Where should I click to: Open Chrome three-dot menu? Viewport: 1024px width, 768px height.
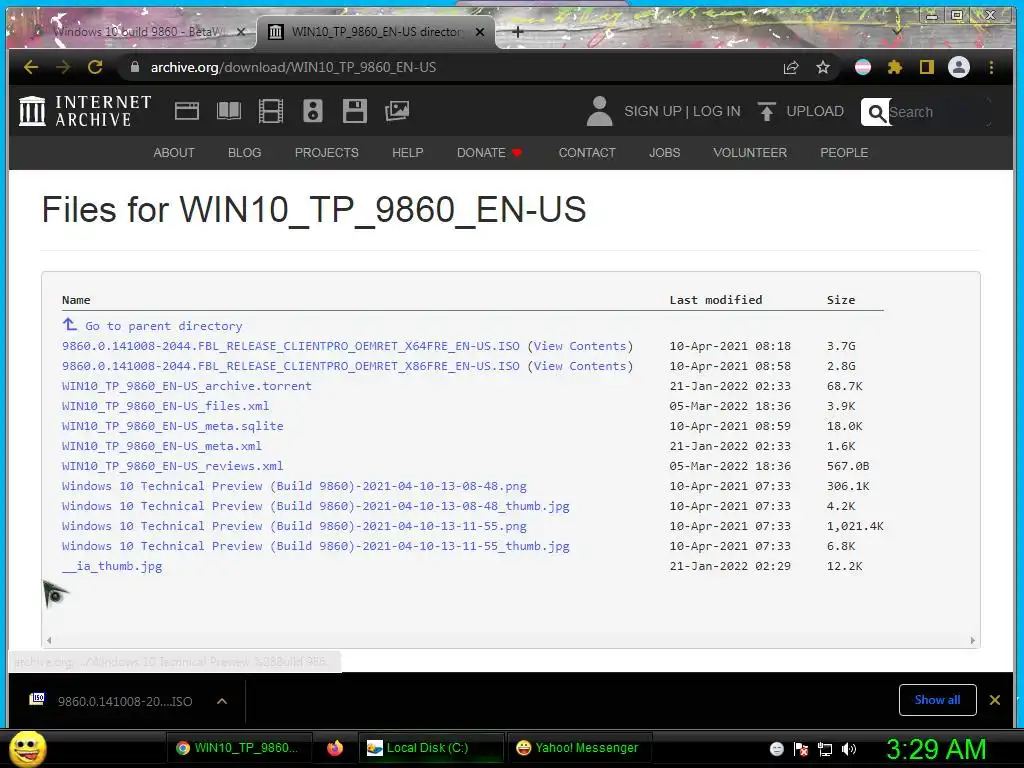[x=991, y=67]
